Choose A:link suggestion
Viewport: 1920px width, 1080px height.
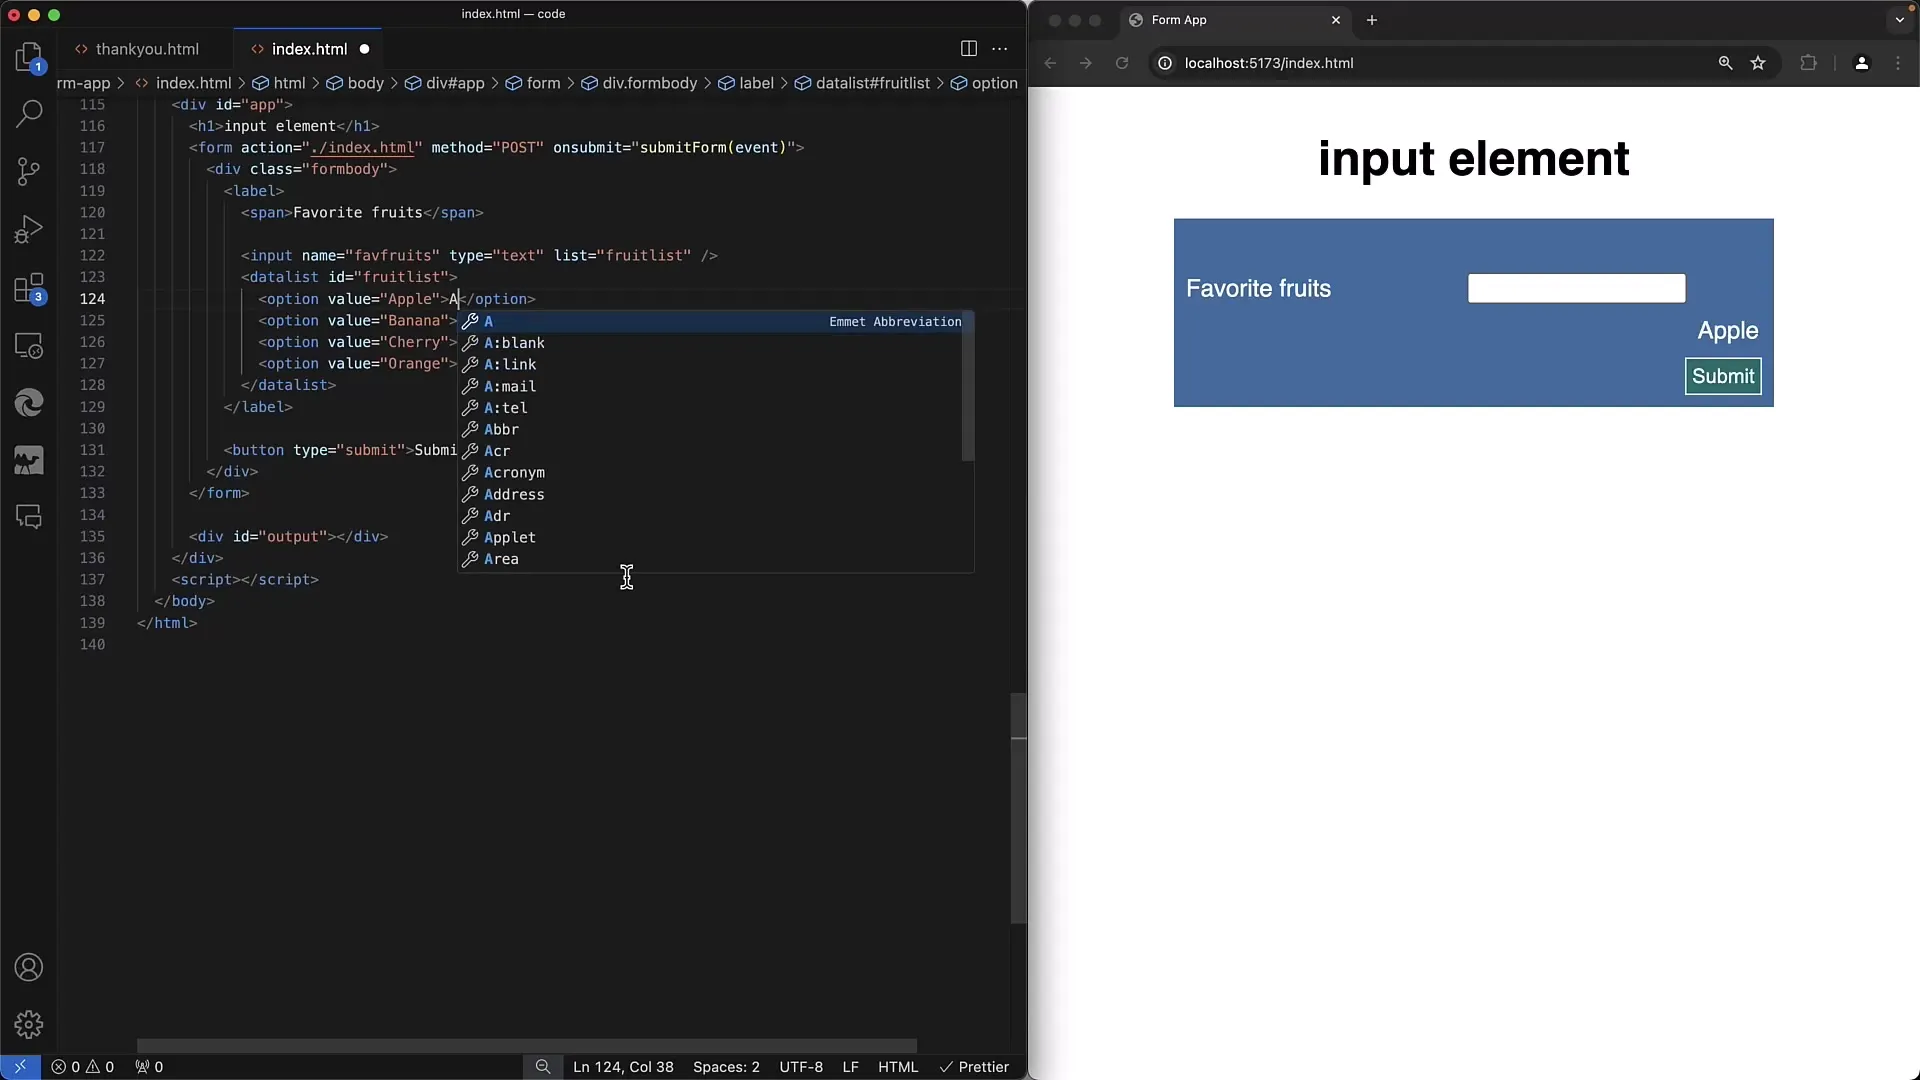coord(710,365)
